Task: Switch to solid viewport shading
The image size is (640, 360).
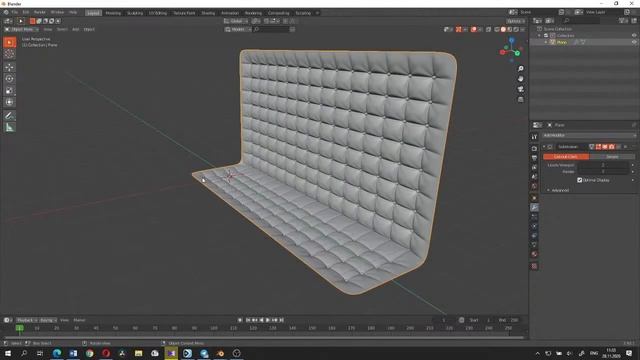Action: 503,29
